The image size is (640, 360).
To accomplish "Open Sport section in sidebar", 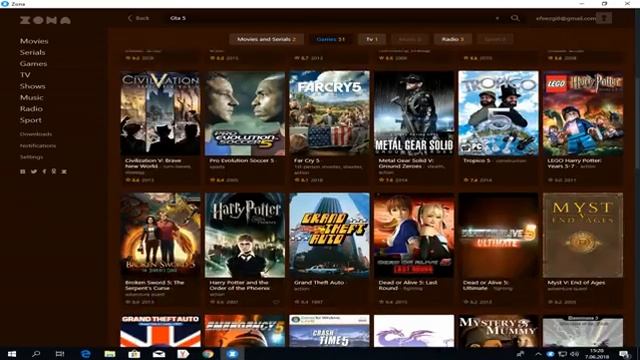I will (31, 120).
